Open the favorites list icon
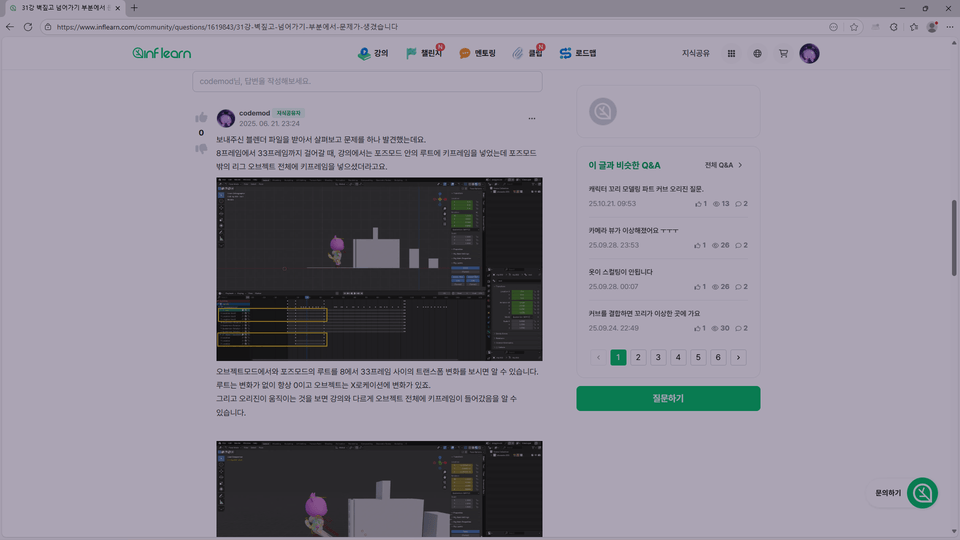 coord(914,27)
